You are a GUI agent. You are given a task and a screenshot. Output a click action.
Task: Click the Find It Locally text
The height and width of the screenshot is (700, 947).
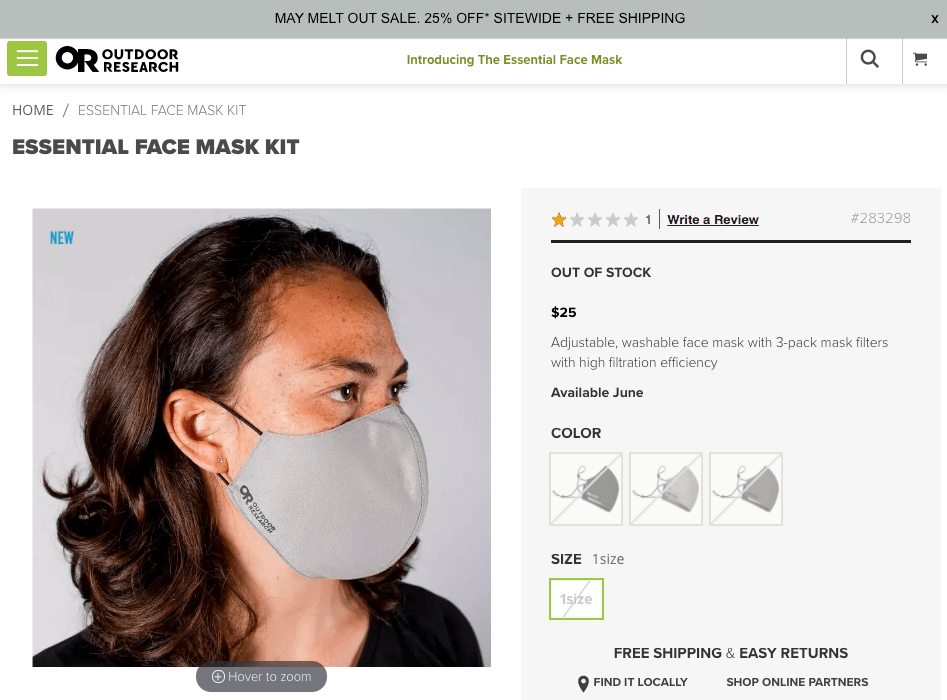(640, 682)
